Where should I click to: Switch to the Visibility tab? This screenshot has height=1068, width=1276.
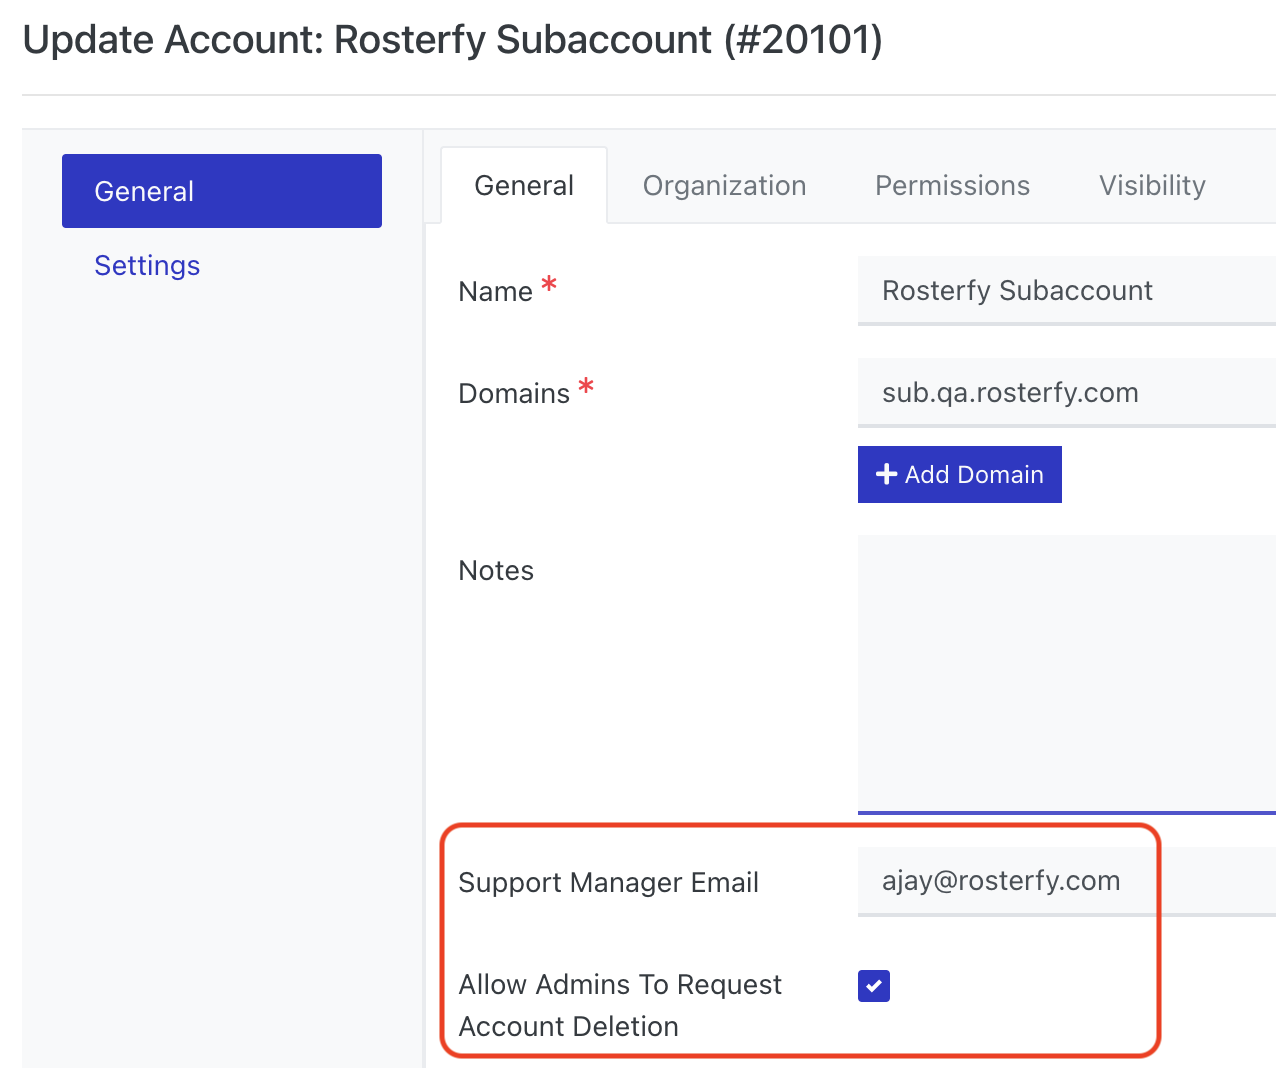[1152, 186]
